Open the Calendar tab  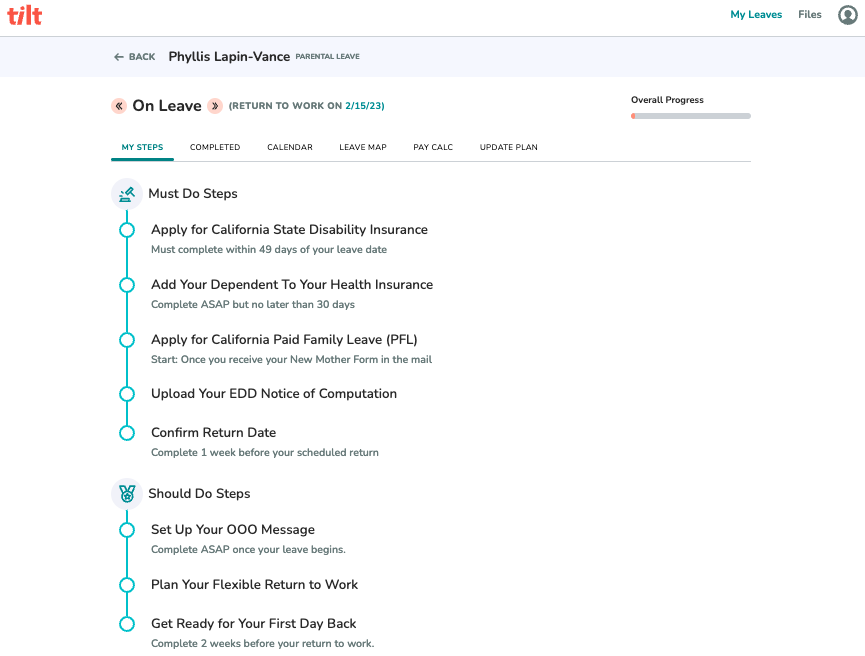pyautogui.click(x=290, y=147)
